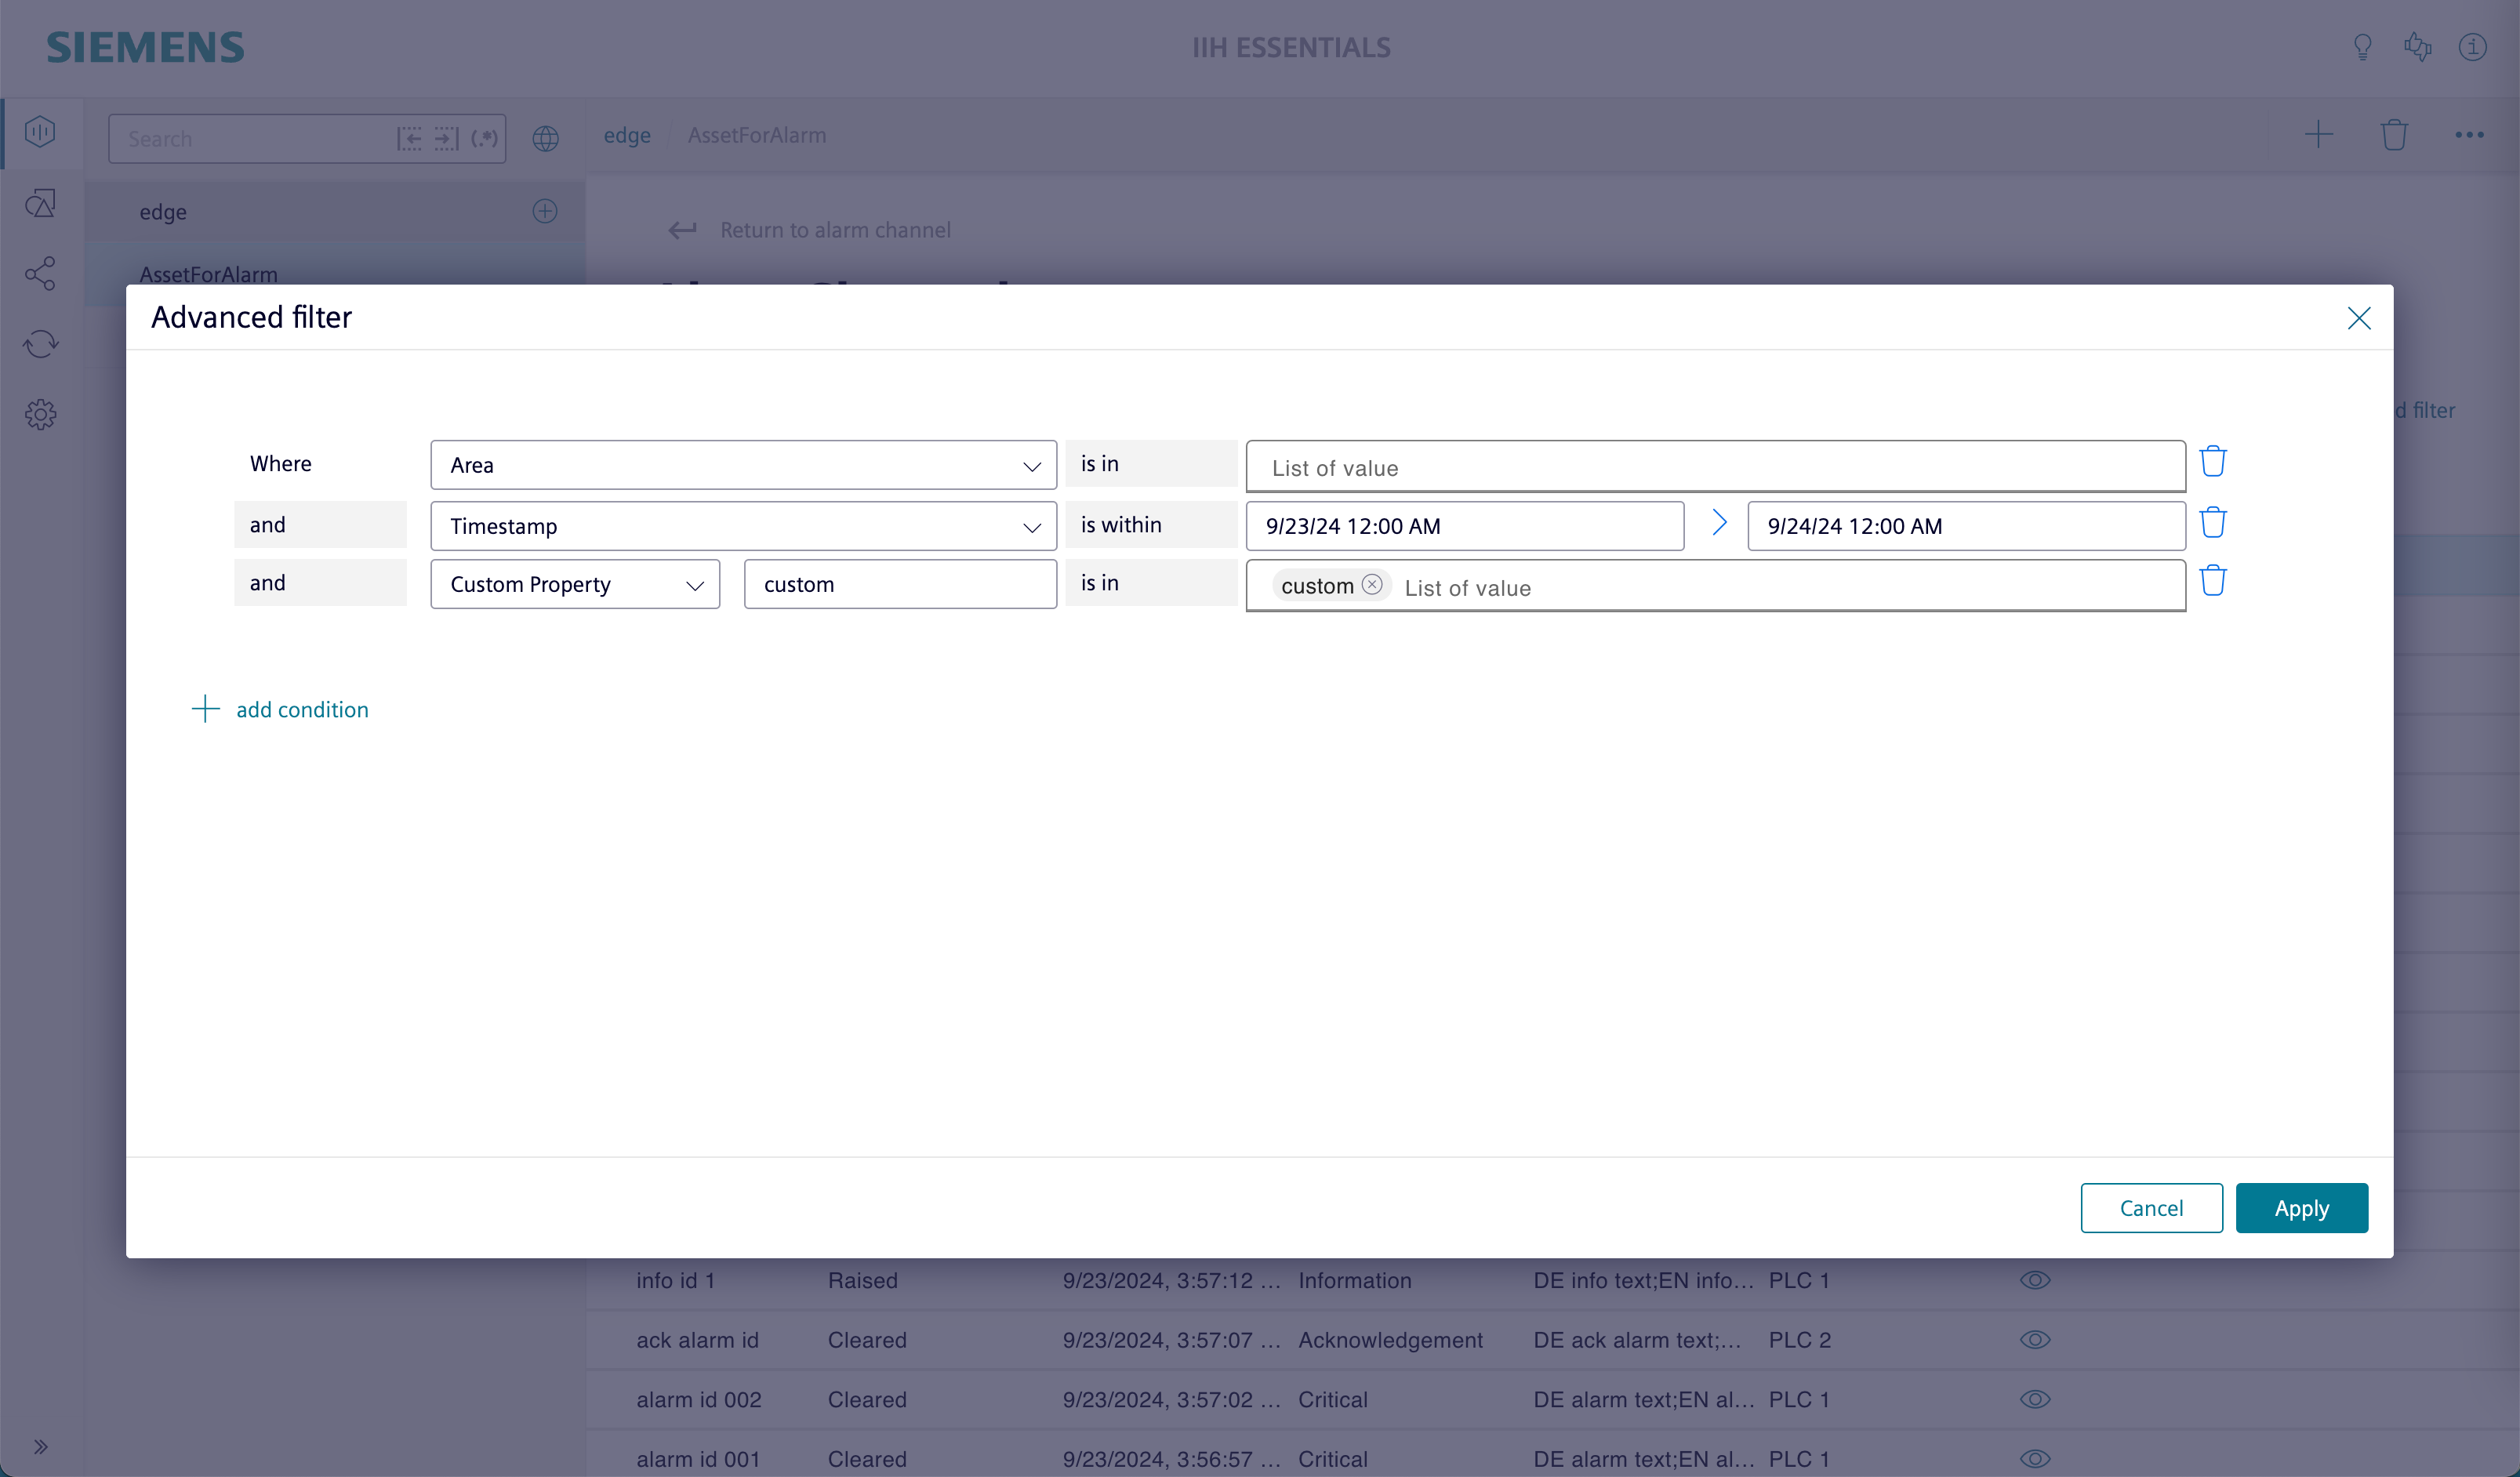This screenshot has height=1477, width=2520.
Task: Click 'PLC 2' table cell
Action: click(x=1799, y=1340)
